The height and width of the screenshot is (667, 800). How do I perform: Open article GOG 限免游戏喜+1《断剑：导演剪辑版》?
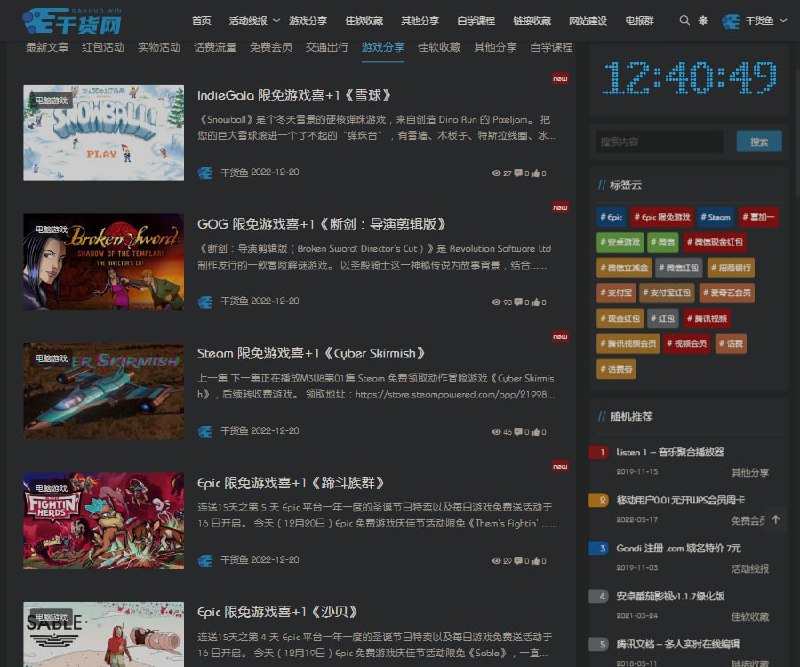point(322,224)
